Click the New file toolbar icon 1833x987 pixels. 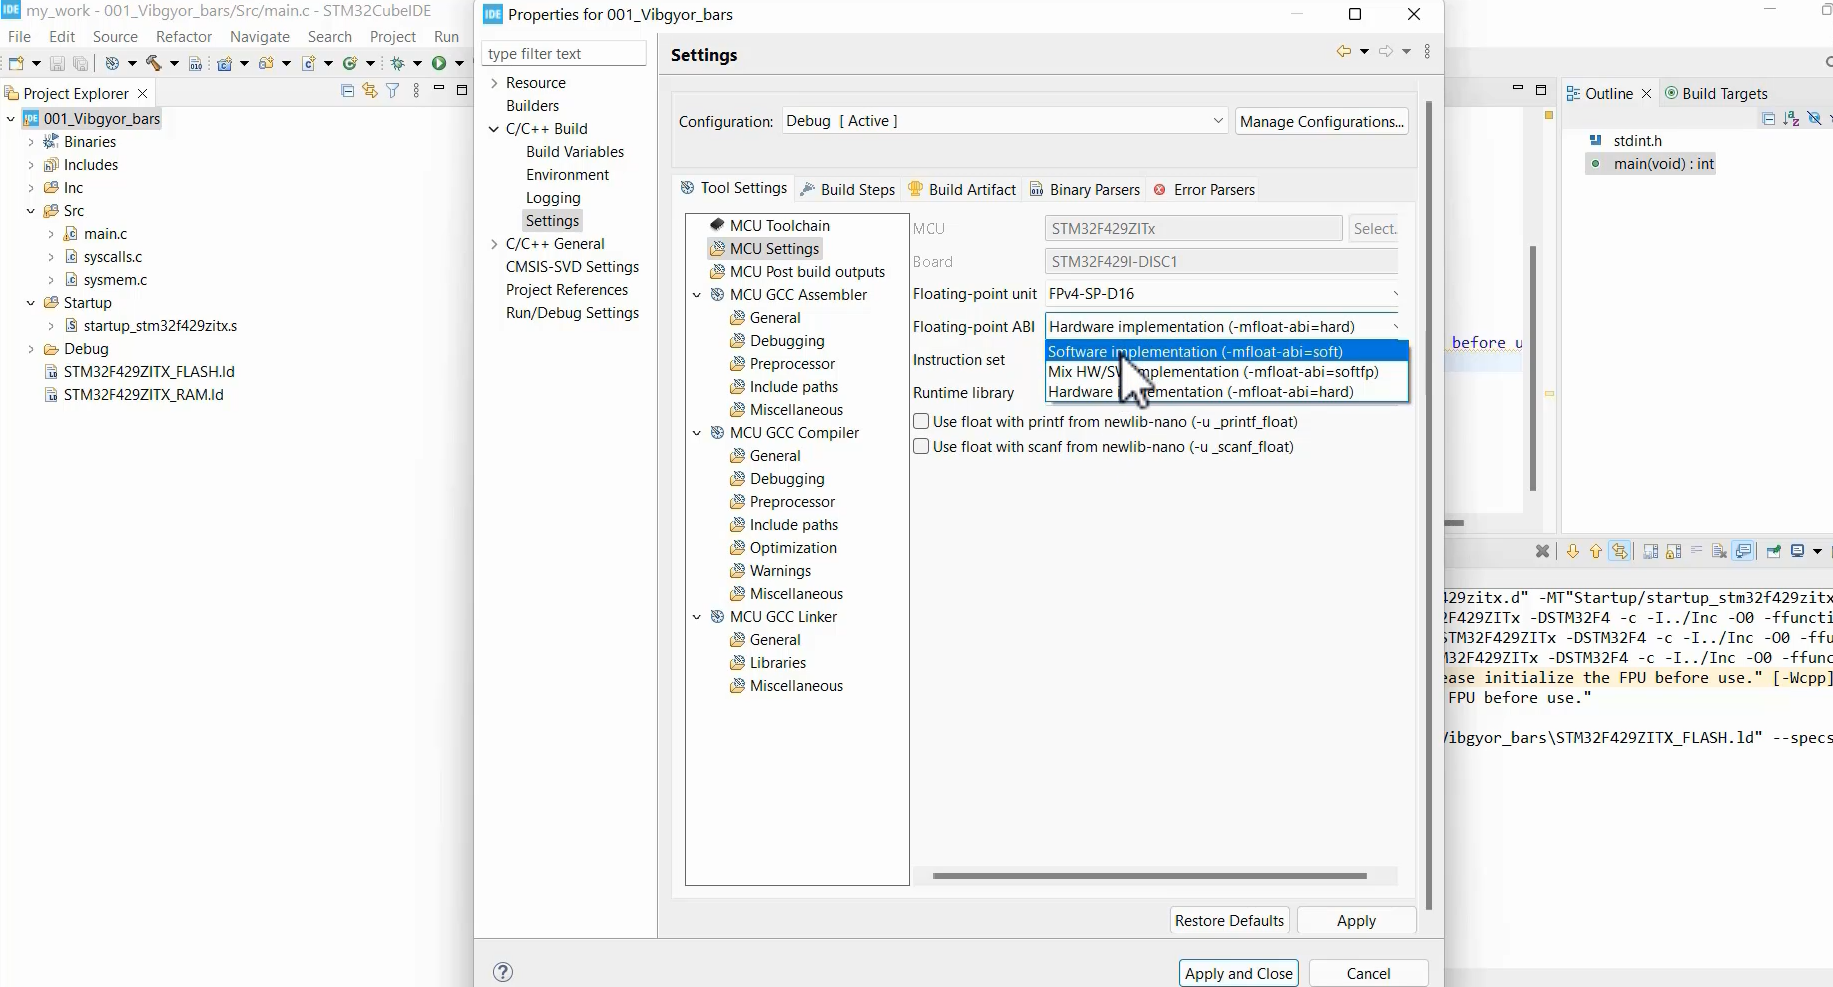click(x=16, y=63)
